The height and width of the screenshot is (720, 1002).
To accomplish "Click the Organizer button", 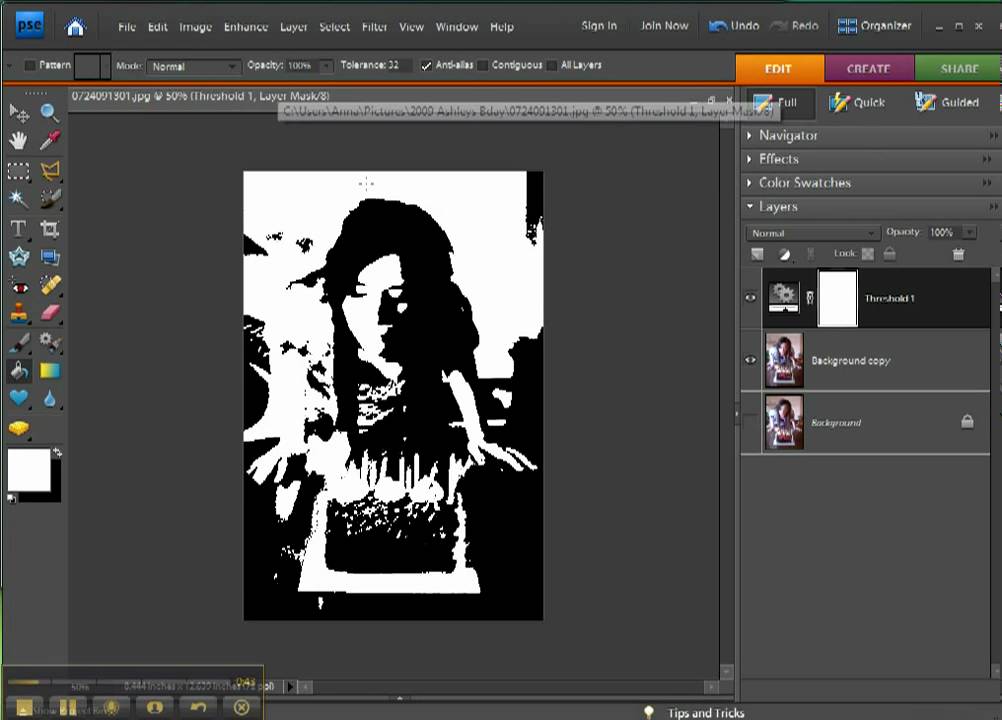I will 875,26.
